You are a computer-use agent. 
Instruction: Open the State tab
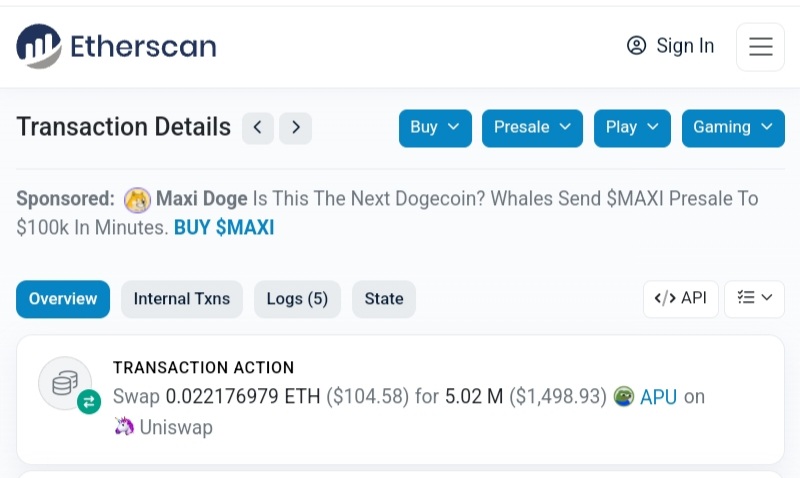[x=384, y=299]
